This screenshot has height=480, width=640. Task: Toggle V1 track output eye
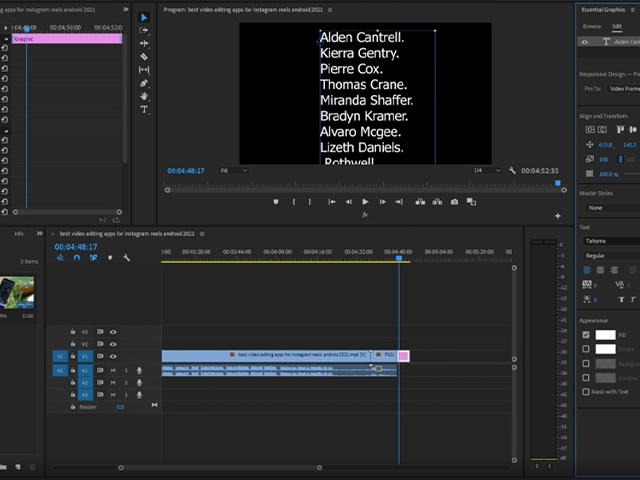[x=113, y=356]
